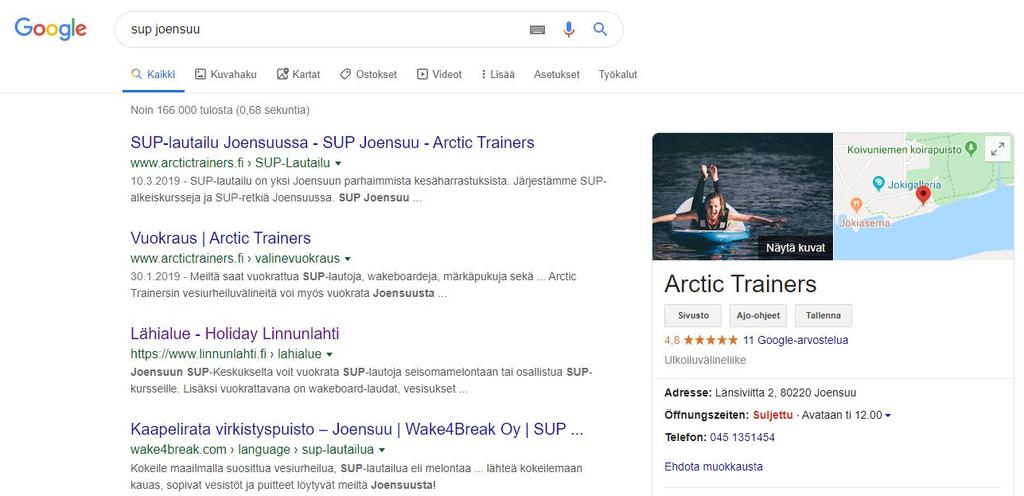Viewport: 1024px width, 496px height.
Task: Open the 11 Google-arvostelua reviews link
Action: 795,340
